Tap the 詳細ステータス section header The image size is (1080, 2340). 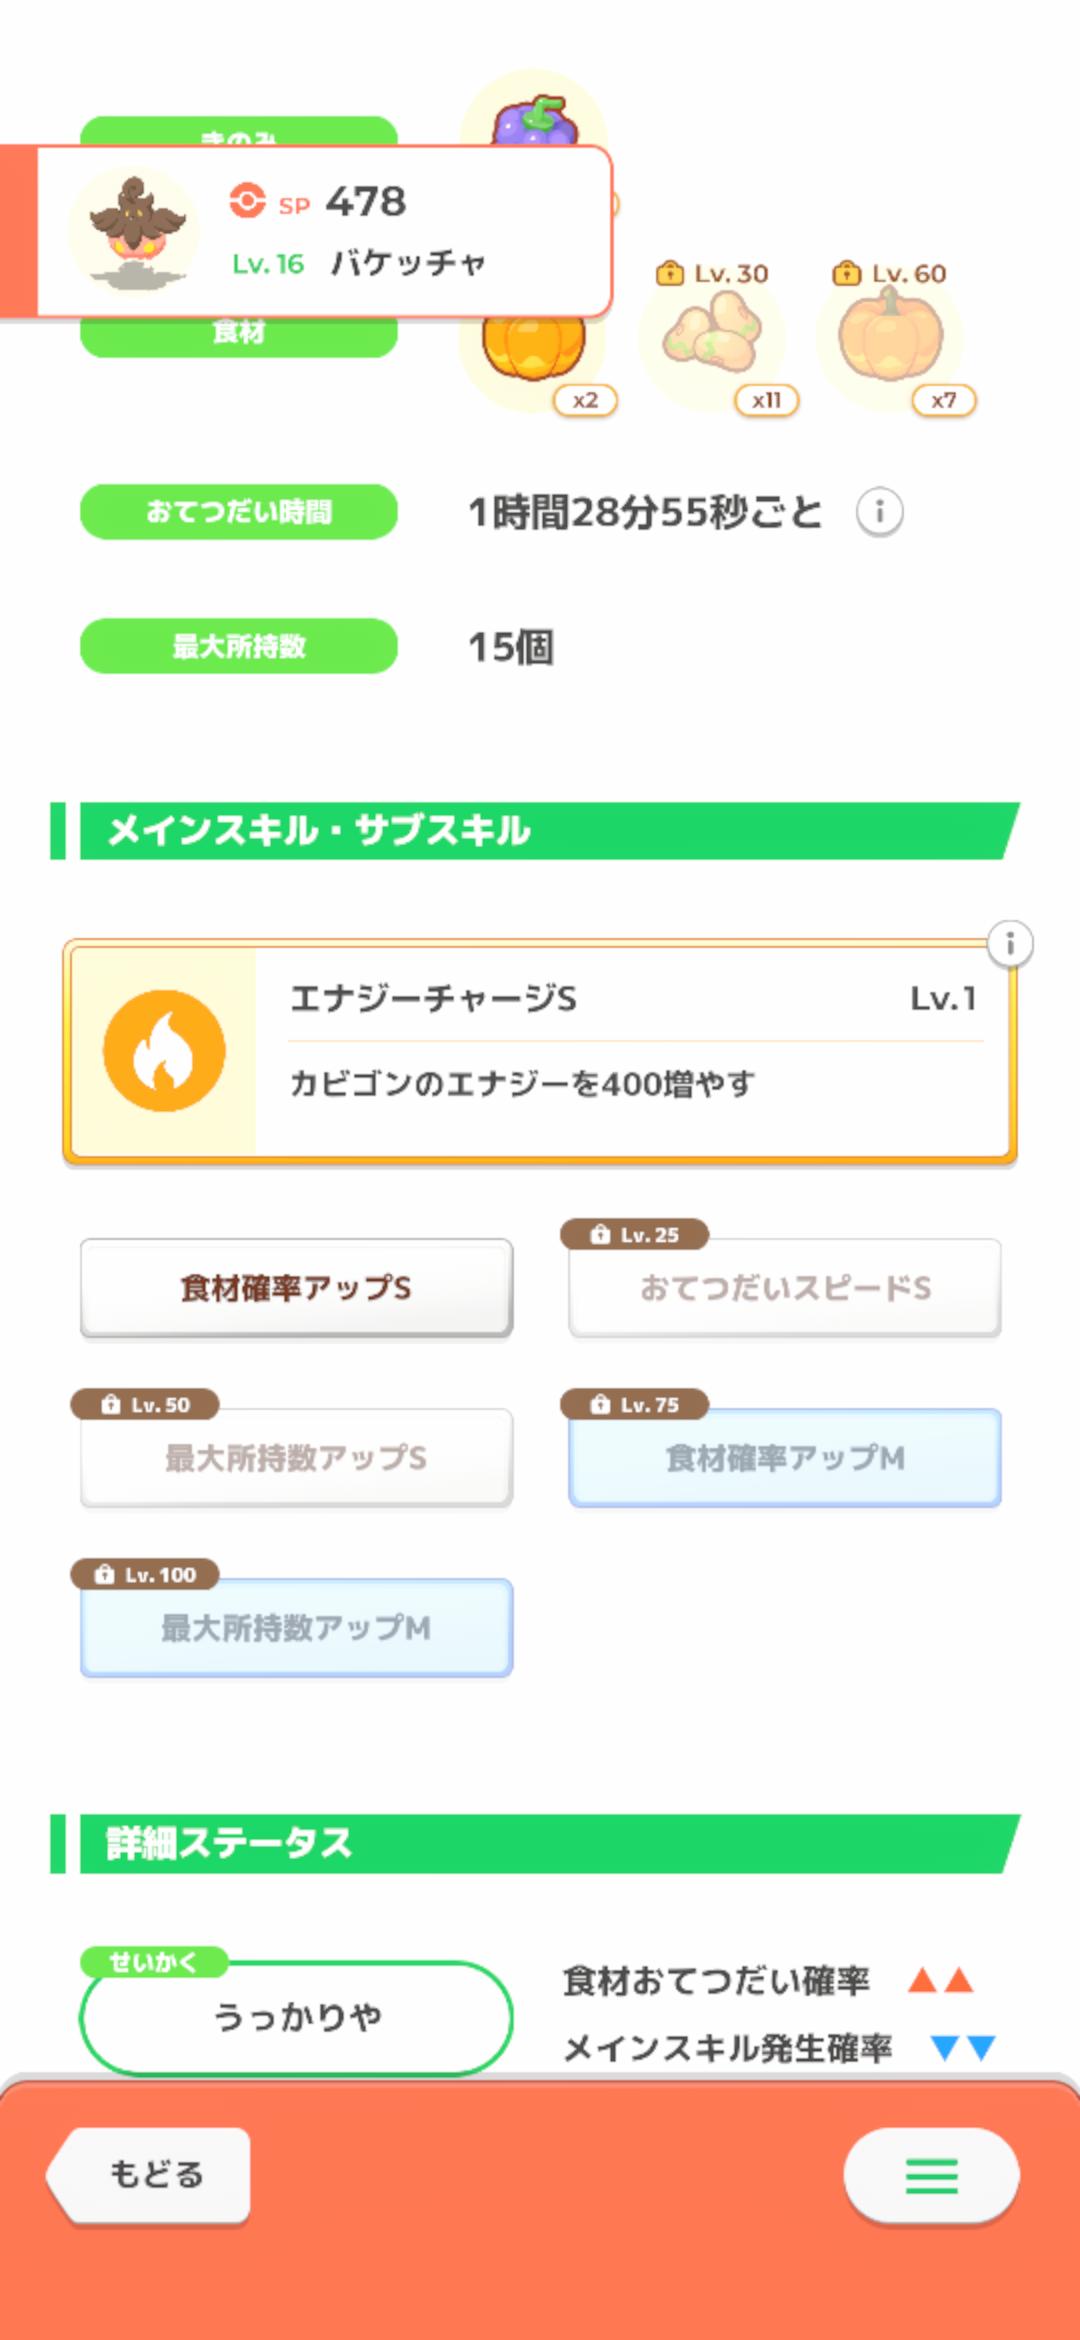point(540,1843)
